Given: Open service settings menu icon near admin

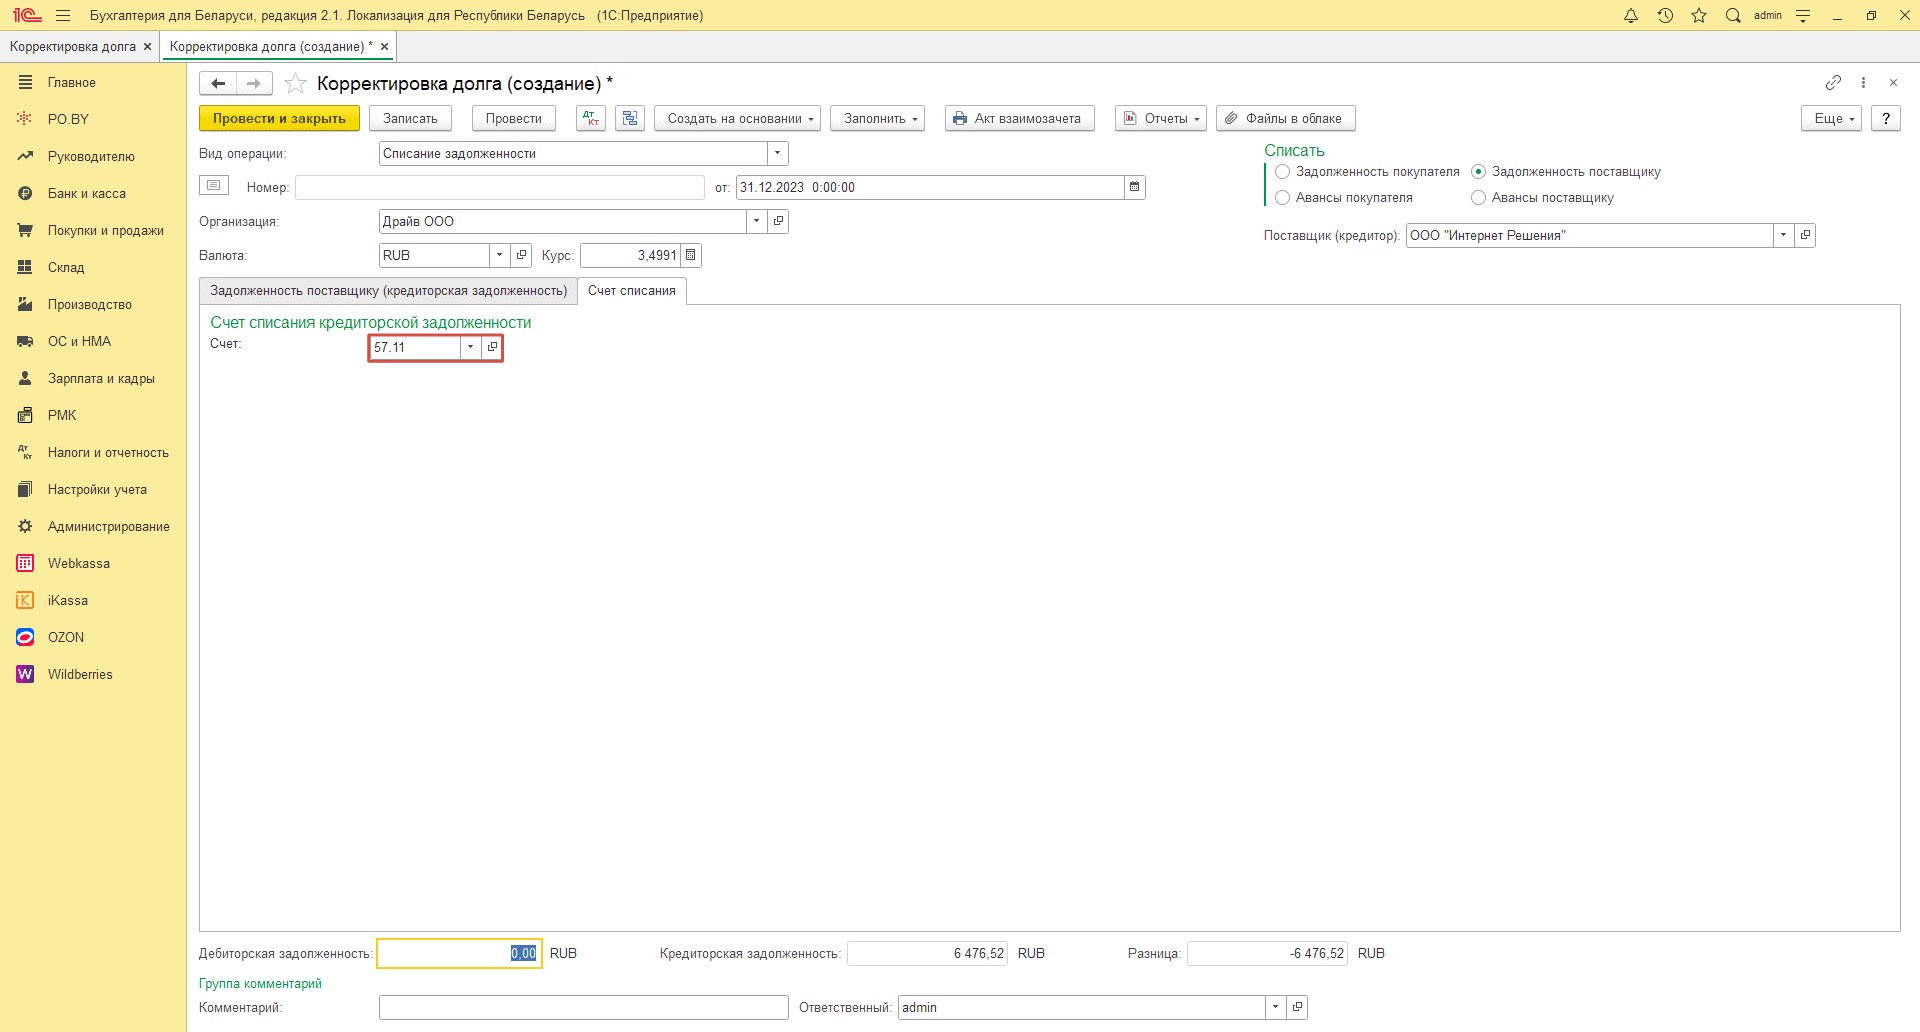Looking at the screenshot, I should 1803,15.
